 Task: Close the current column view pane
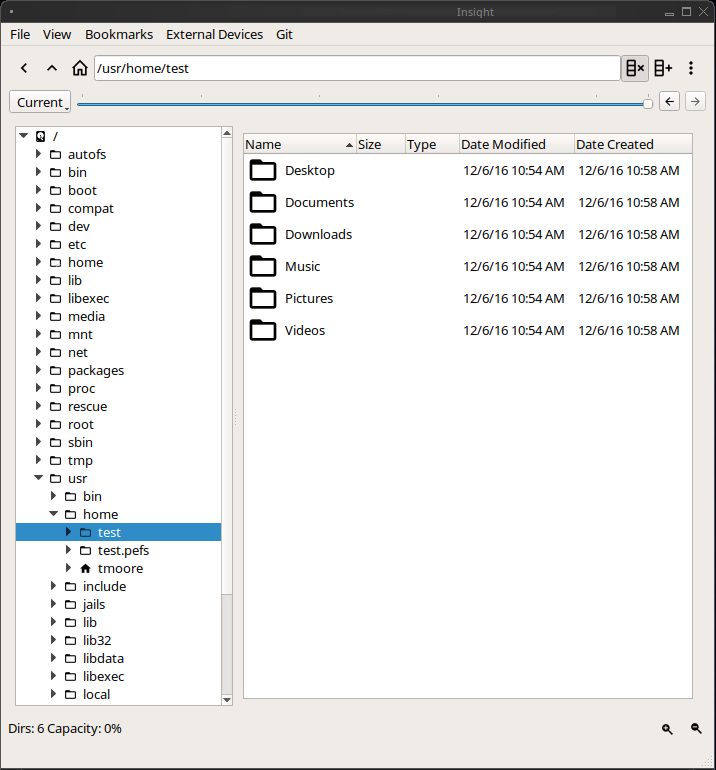tap(635, 68)
